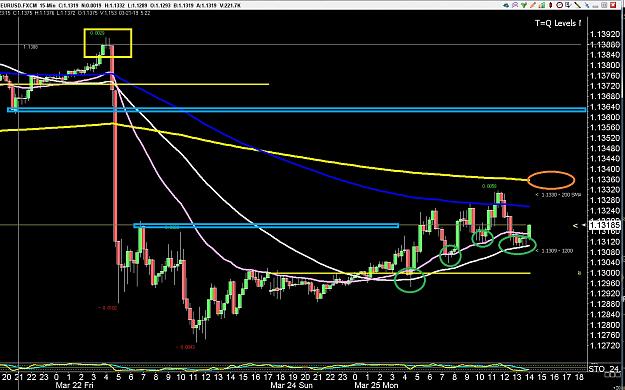Click the 1.13280 price axis label
Image resolution: width=625 pixels, height=390 pixels.
[x=604, y=200]
